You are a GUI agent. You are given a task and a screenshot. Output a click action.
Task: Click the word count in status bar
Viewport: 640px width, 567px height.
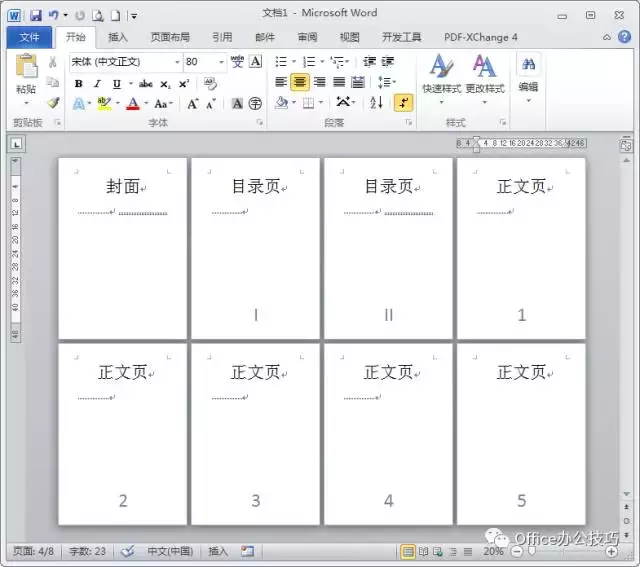pos(87,551)
